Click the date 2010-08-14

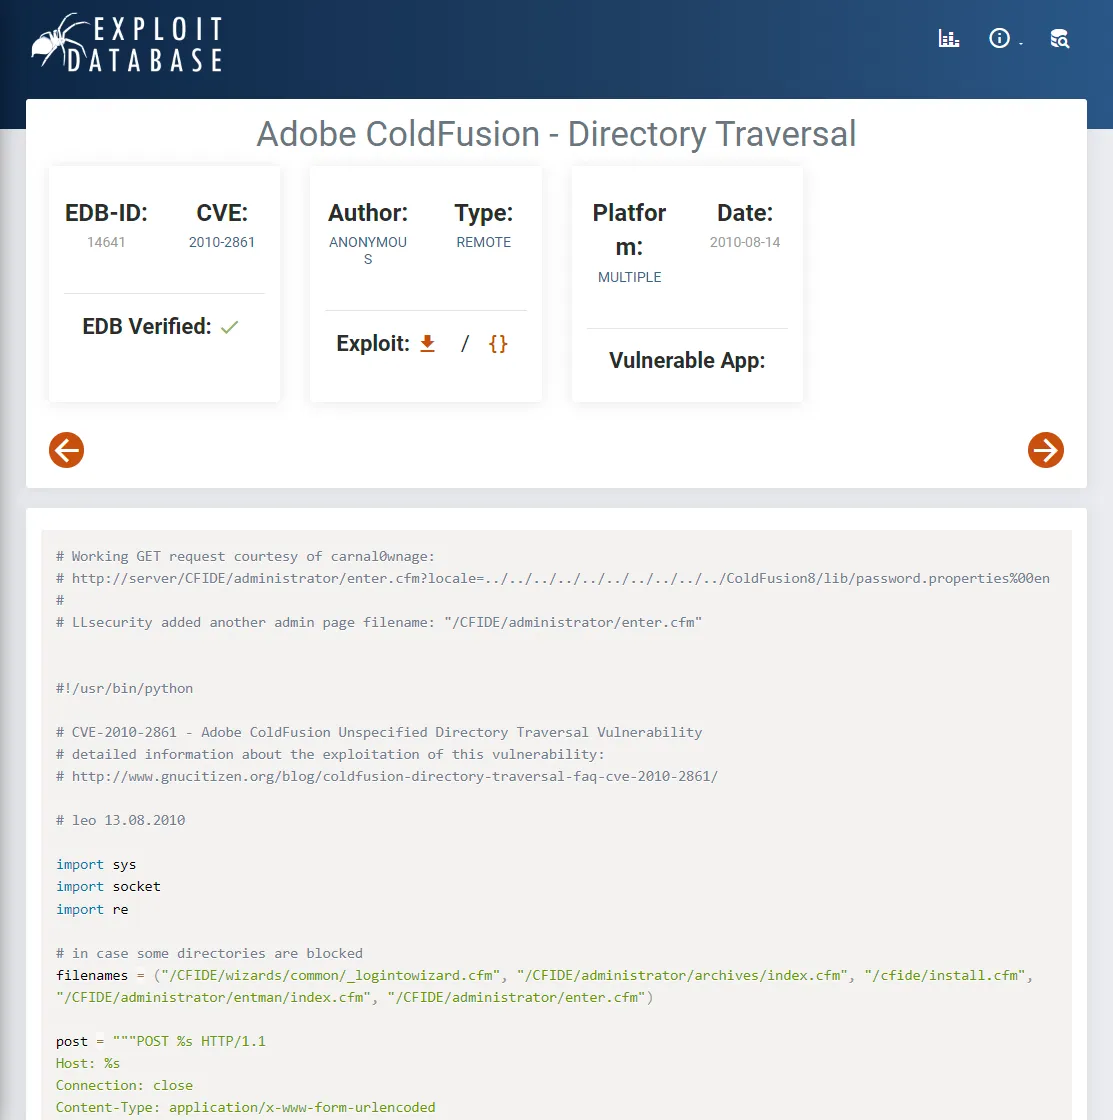coord(744,242)
